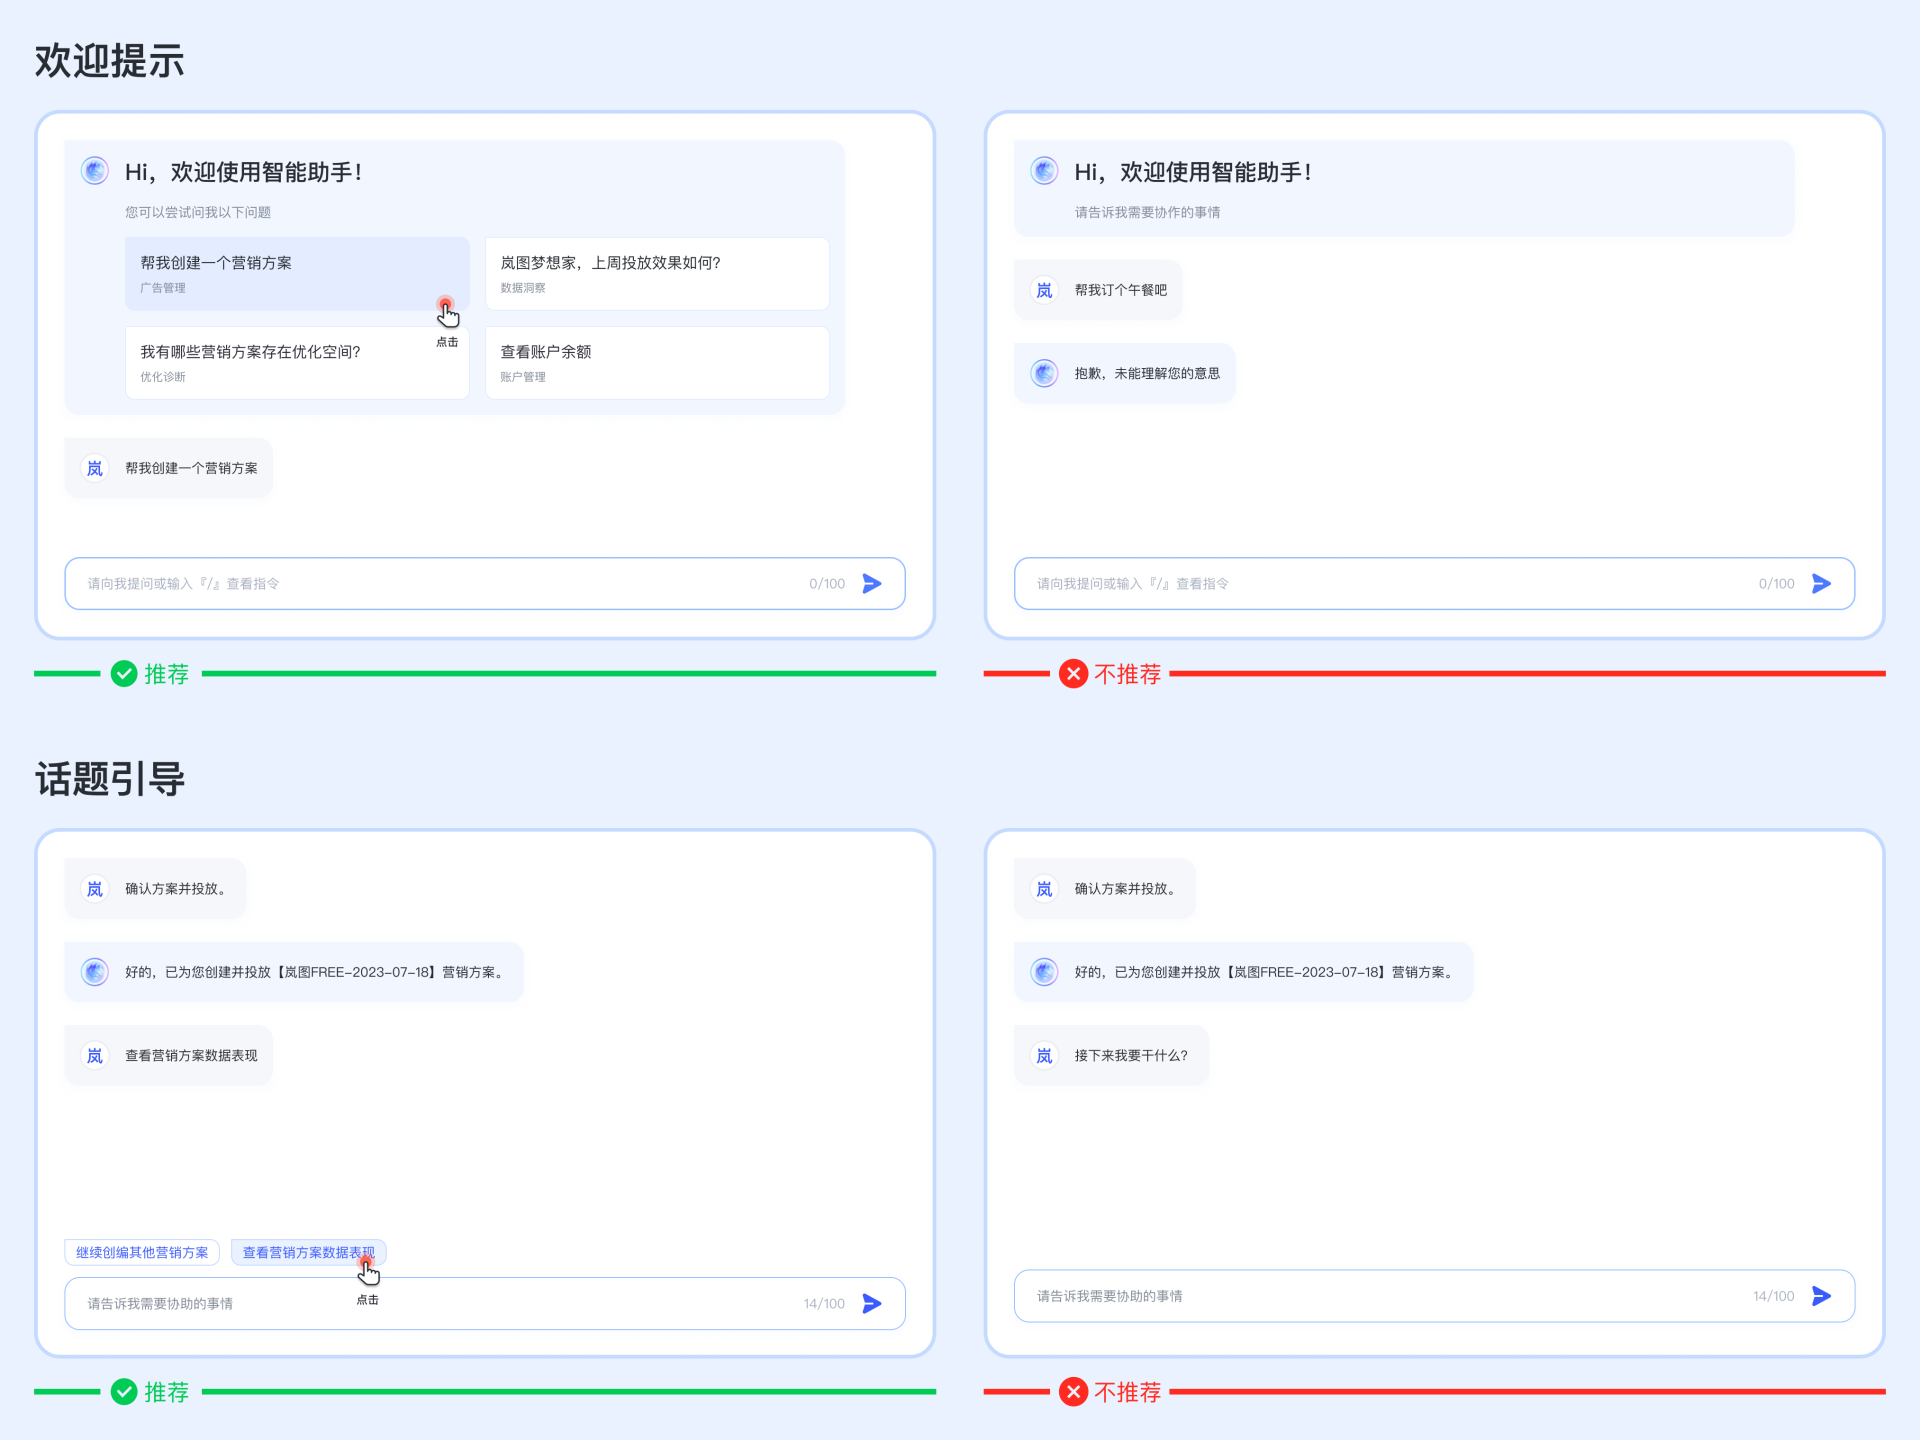Click the "话题引导" section heading
Image resolution: width=1920 pixels, height=1440 pixels.
(110, 779)
